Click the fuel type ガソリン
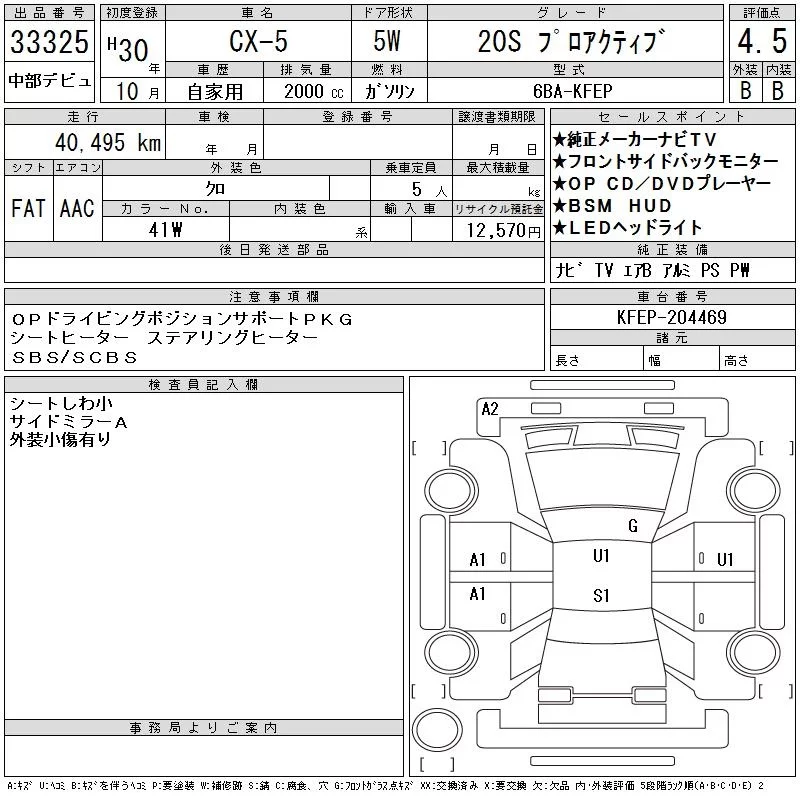The width and height of the screenshot is (800, 800). [389, 92]
